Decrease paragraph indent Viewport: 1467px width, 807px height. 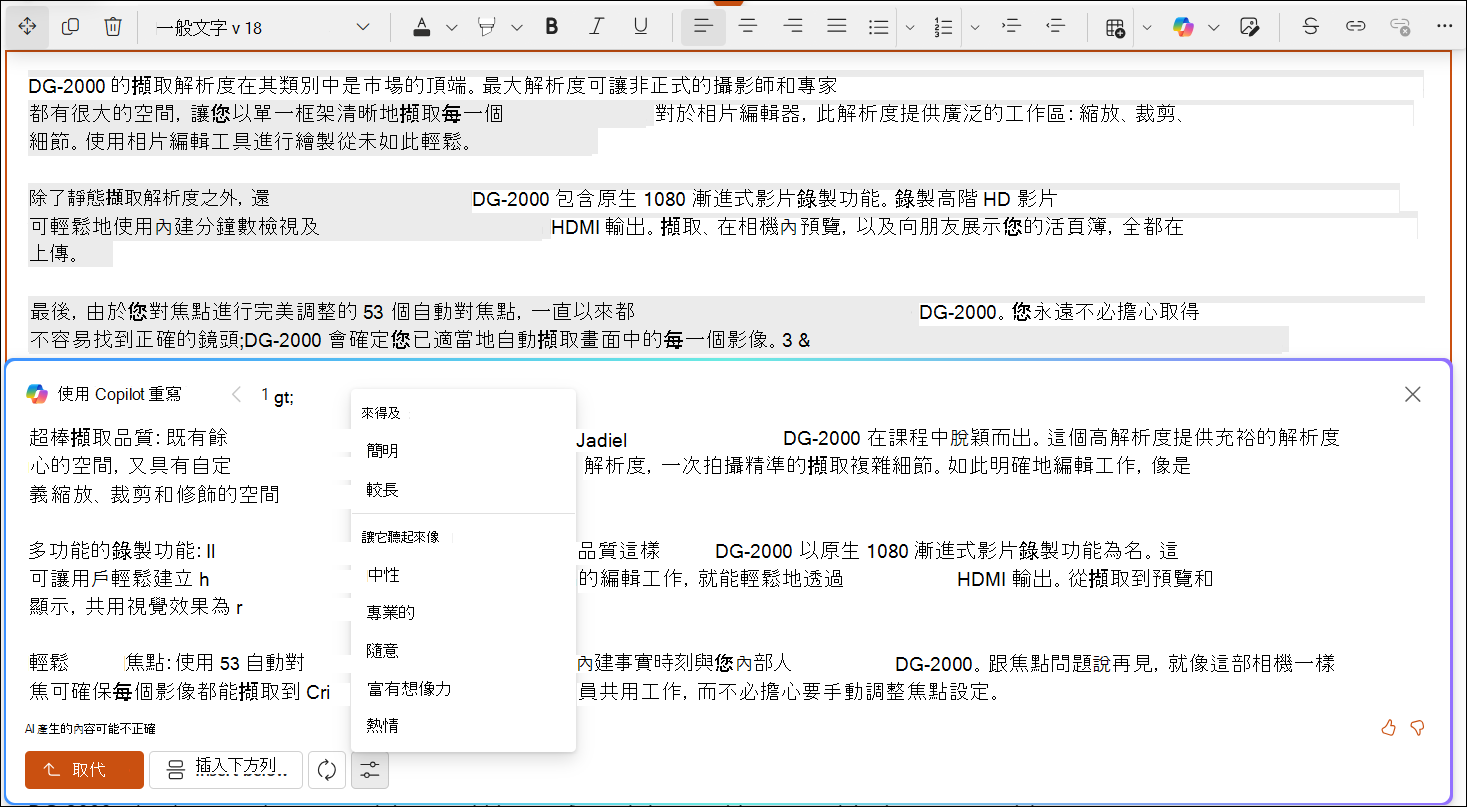coord(1055,27)
